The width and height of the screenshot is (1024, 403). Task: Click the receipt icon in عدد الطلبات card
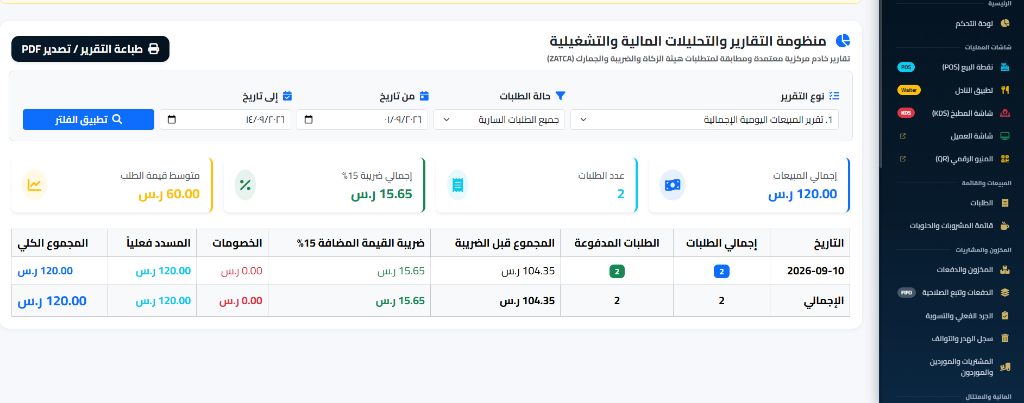coord(458,185)
